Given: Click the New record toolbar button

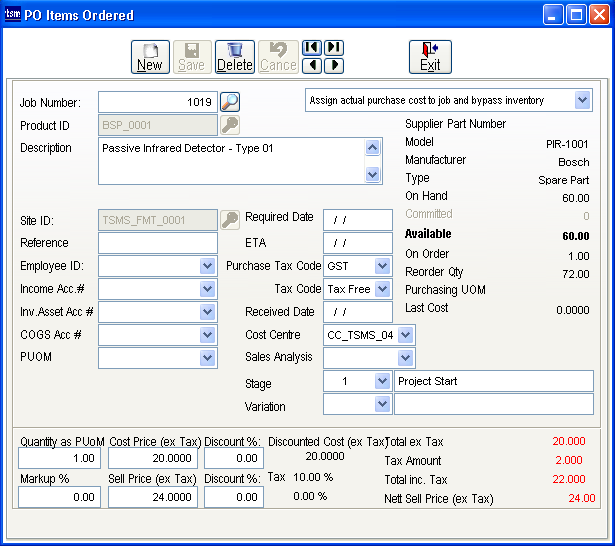Looking at the screenshot, I should pyautogui.click(x=150, y=57).
